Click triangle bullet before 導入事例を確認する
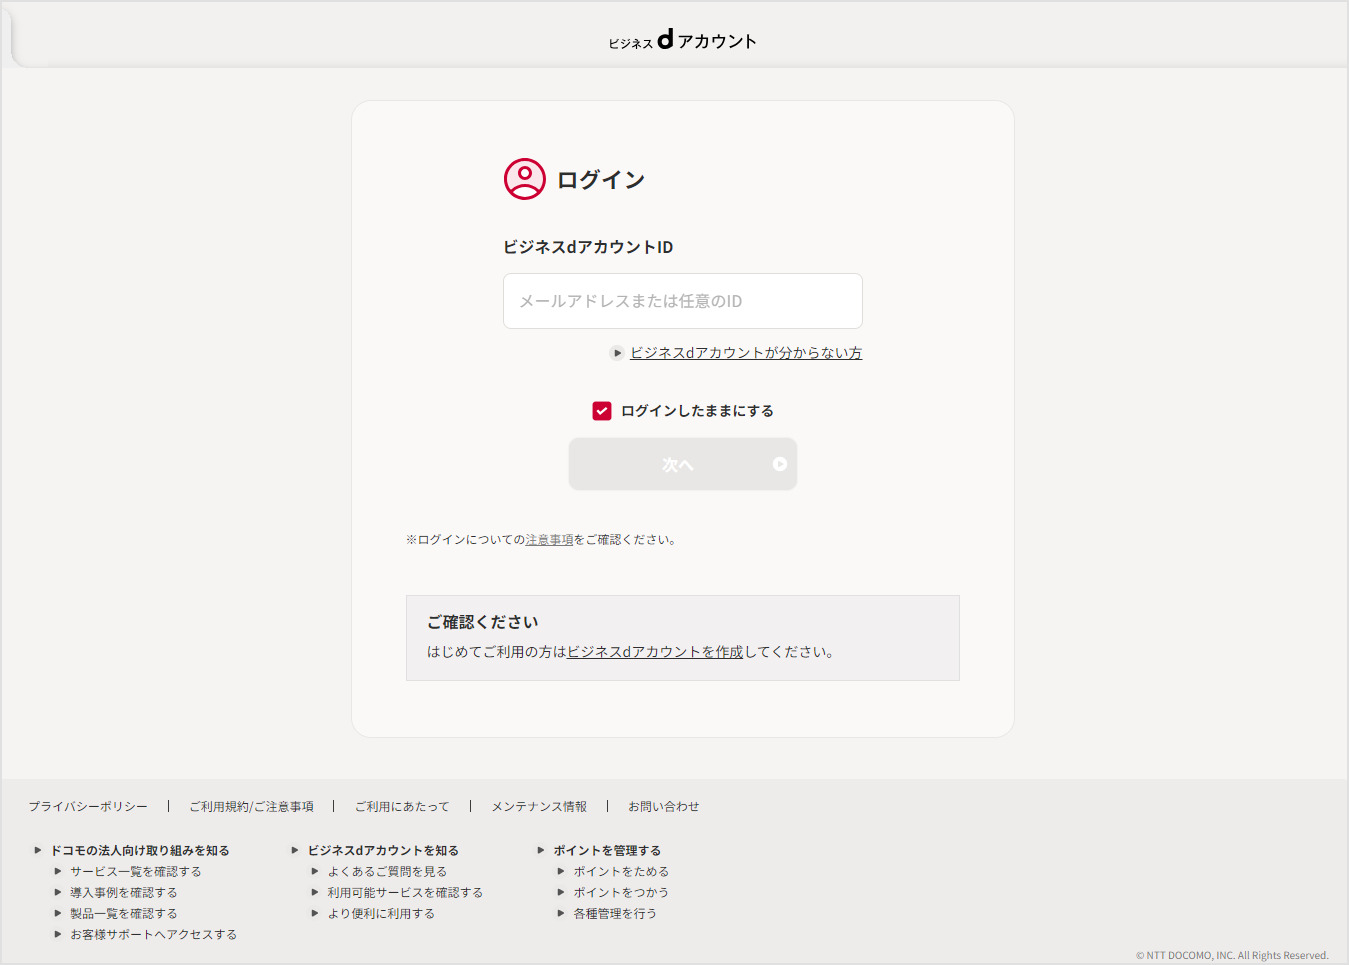This screenshot has width=1349, height=965. [x=58, y=893]
